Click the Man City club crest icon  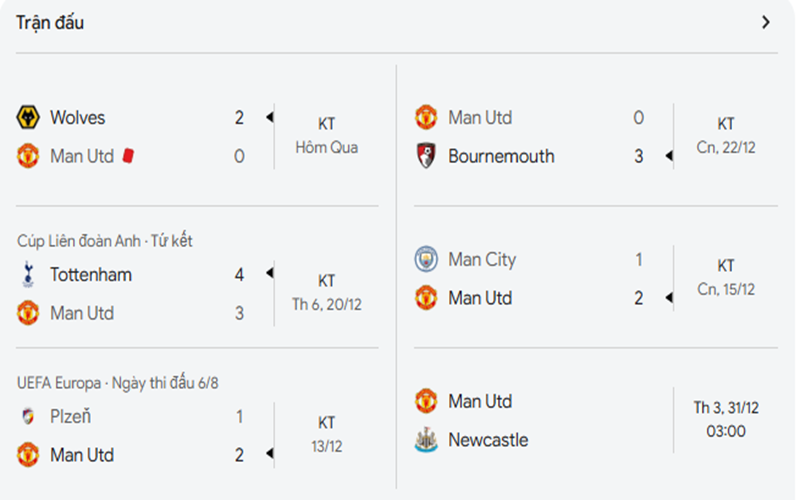[x=427, y=260]
